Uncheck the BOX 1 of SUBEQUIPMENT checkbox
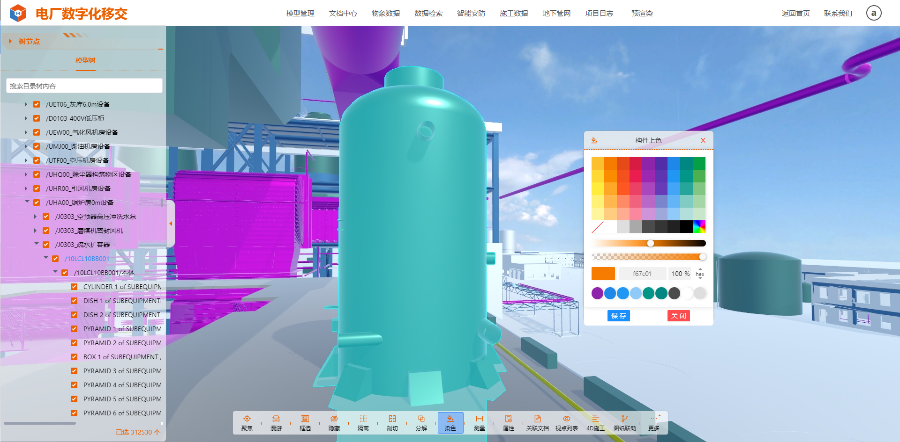 point(74,356)
